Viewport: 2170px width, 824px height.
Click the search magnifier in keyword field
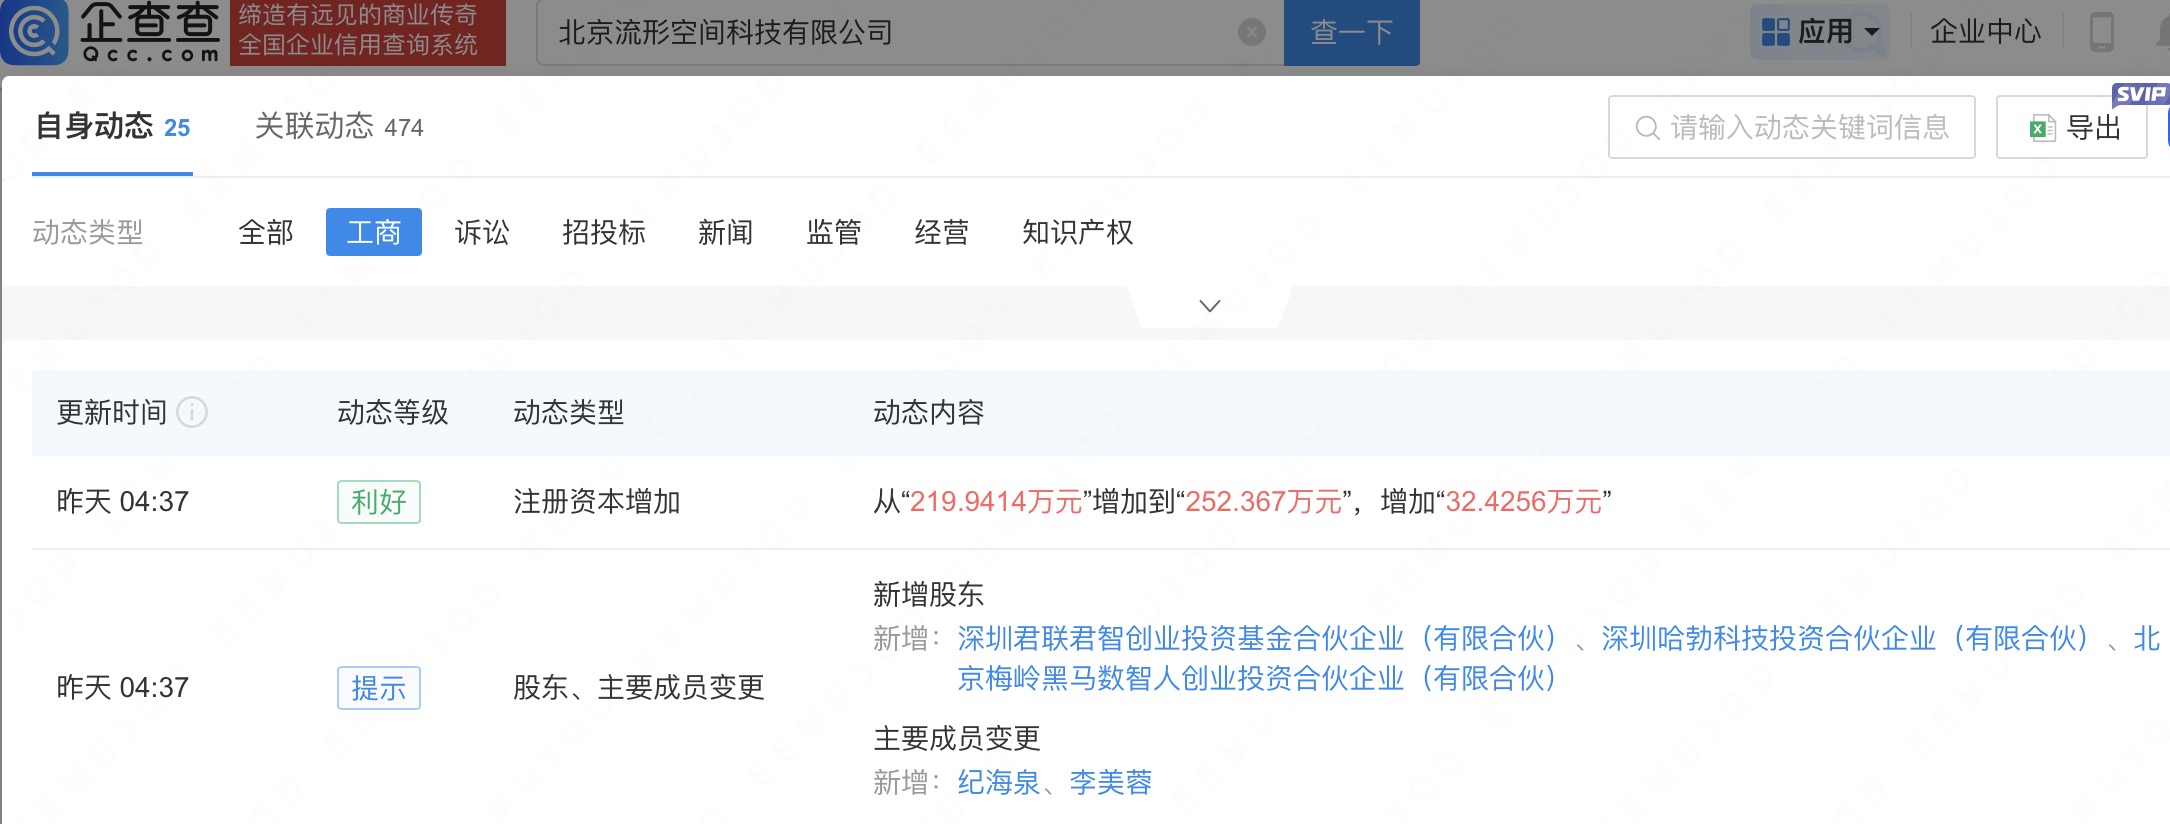(1646, 128)
